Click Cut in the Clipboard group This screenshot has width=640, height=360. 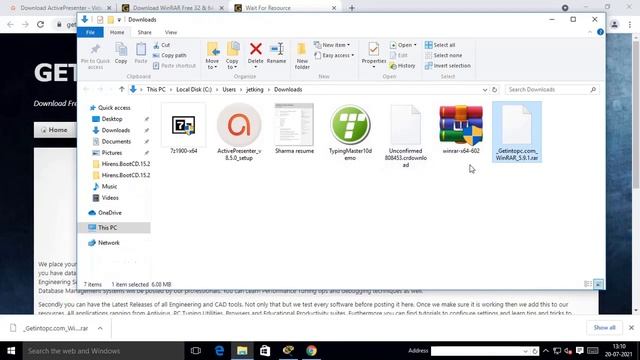[162, 45]
